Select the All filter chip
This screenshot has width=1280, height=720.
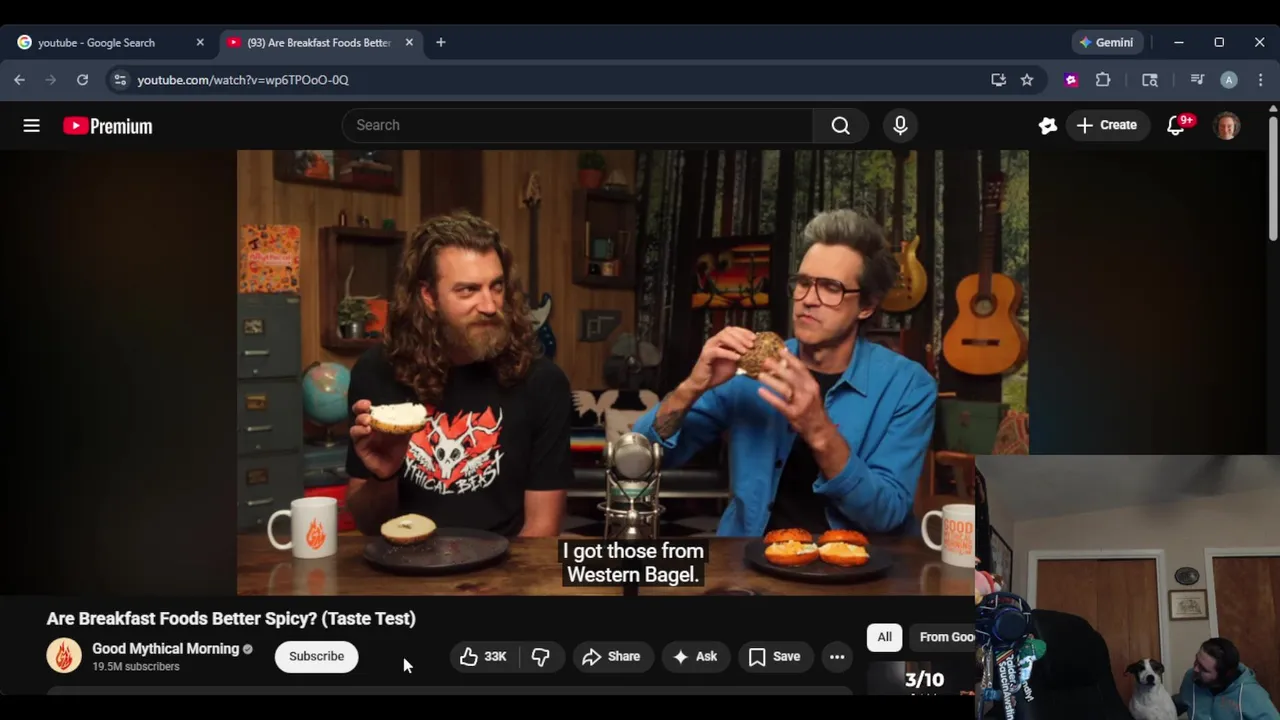pyautogui.click(x=884, y=637)
